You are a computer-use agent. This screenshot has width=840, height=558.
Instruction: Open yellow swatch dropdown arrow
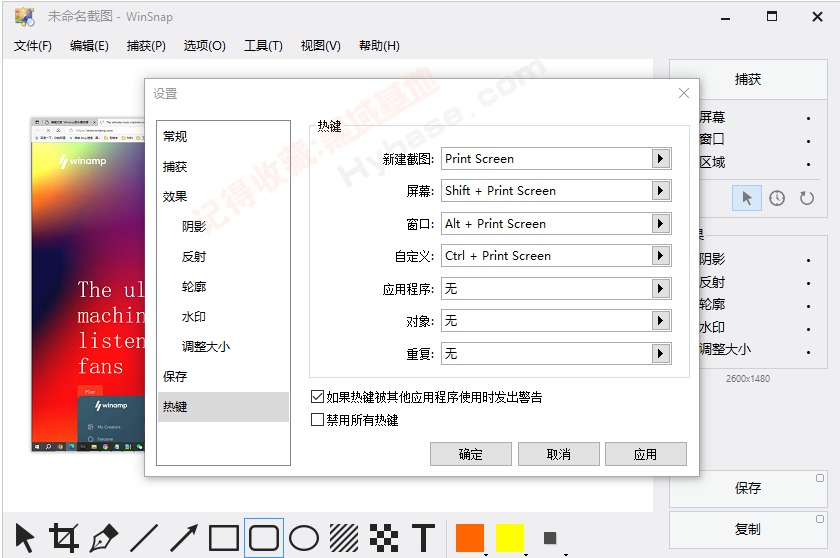[526, 554]
